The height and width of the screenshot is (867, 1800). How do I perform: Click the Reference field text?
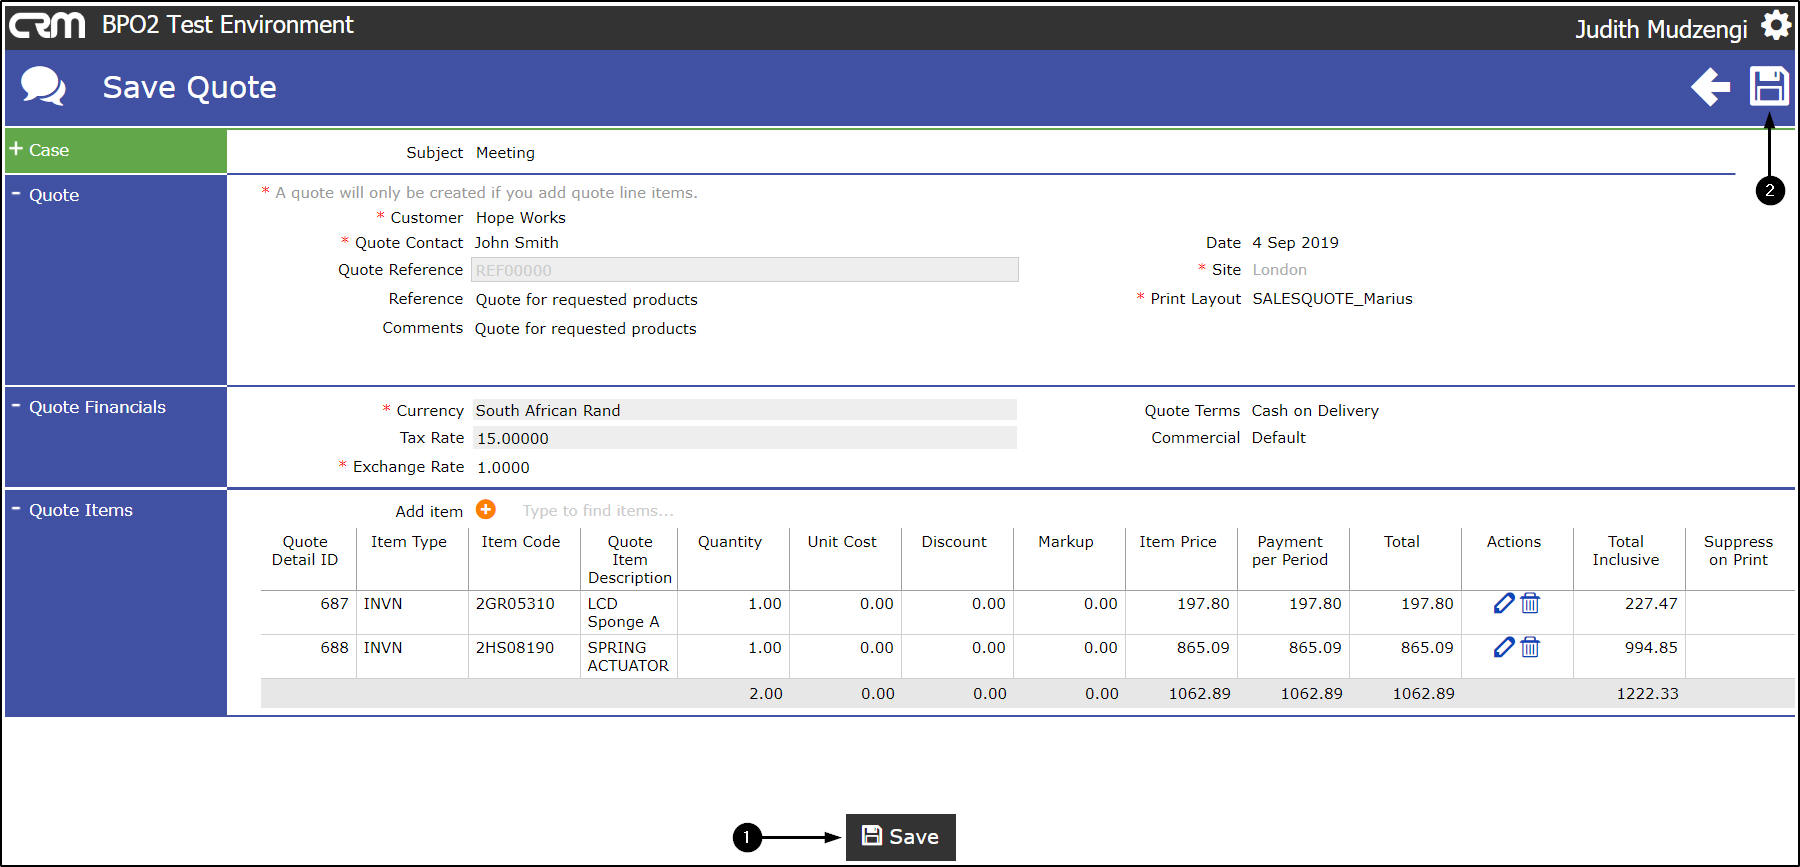tap(587, 300)
